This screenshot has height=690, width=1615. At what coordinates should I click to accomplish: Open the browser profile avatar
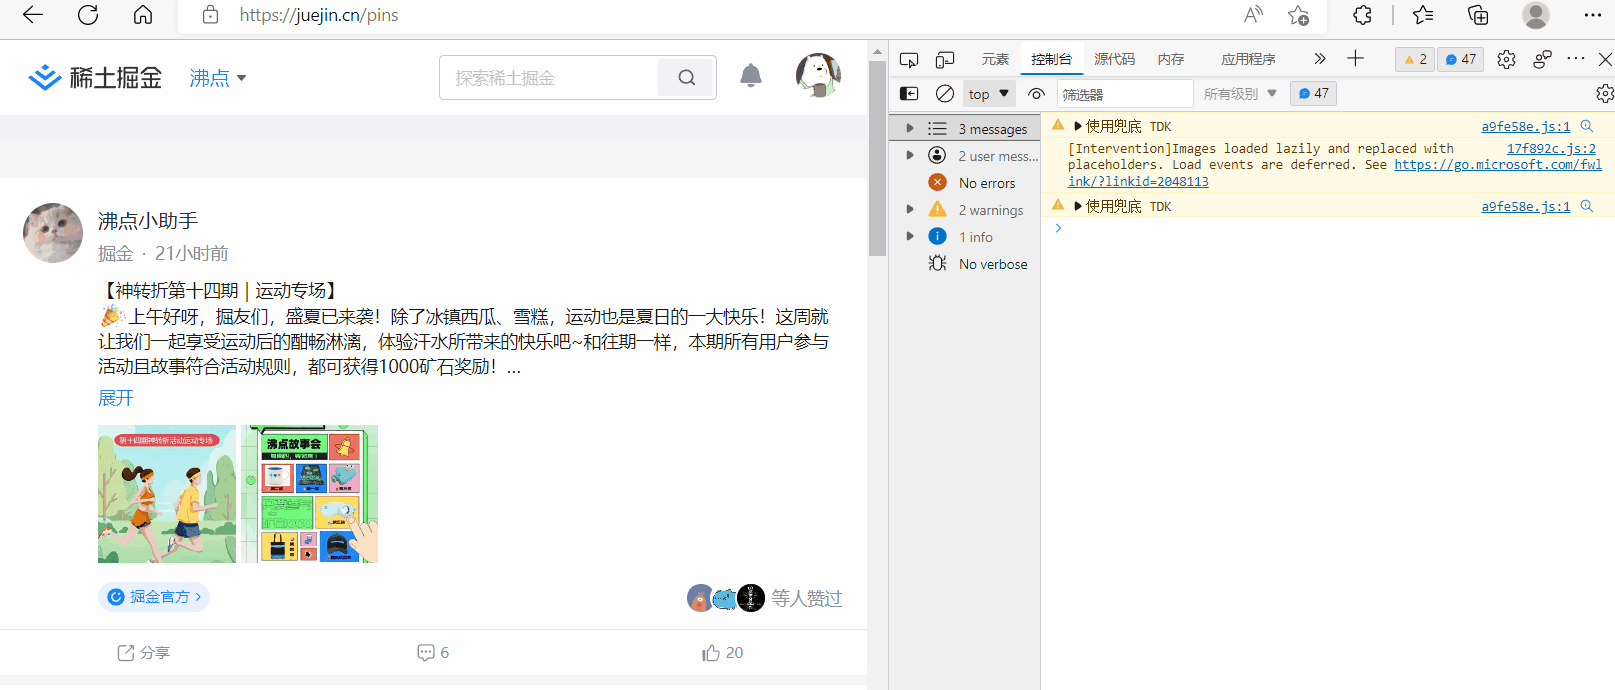click(1536, 15)
